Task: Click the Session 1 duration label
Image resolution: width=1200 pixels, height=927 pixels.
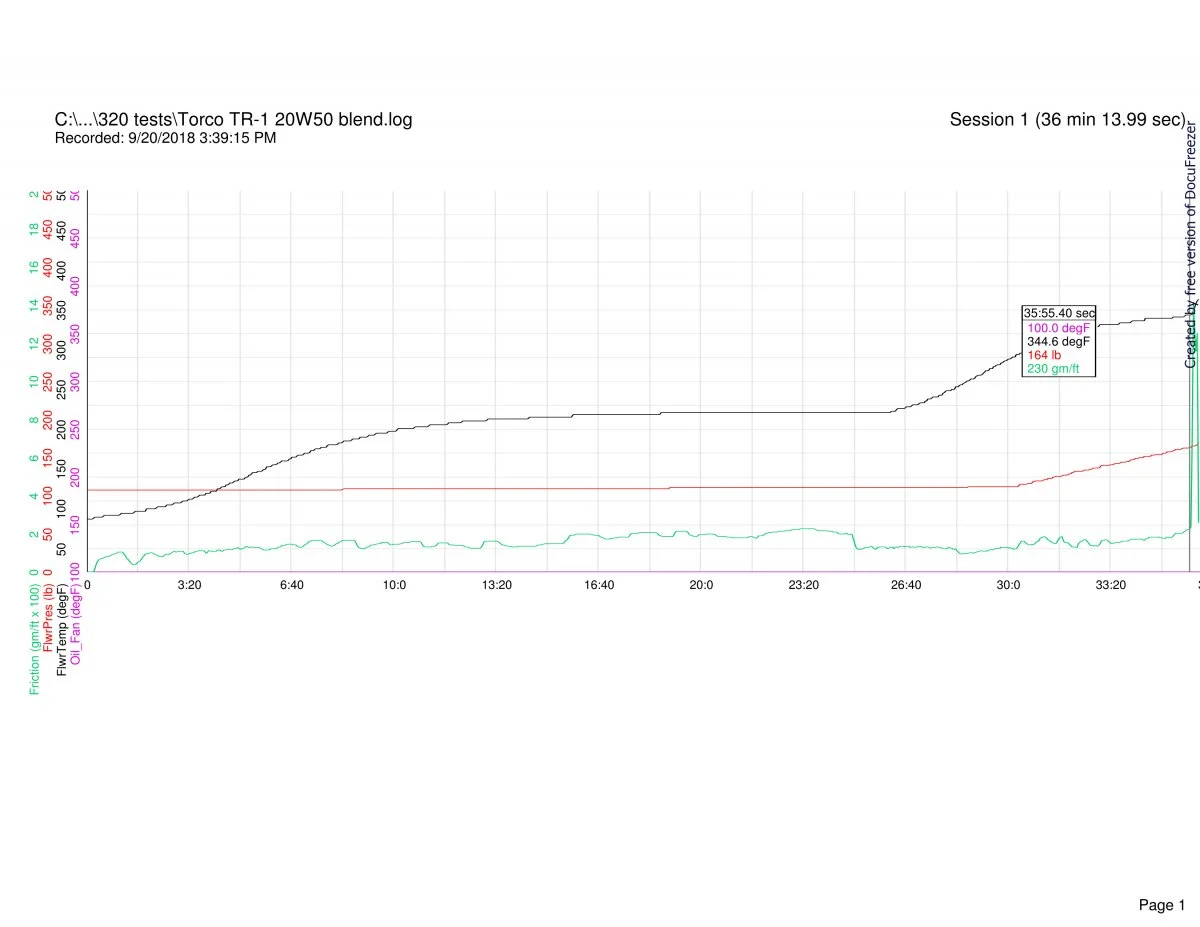Action: pos(1067,120)
